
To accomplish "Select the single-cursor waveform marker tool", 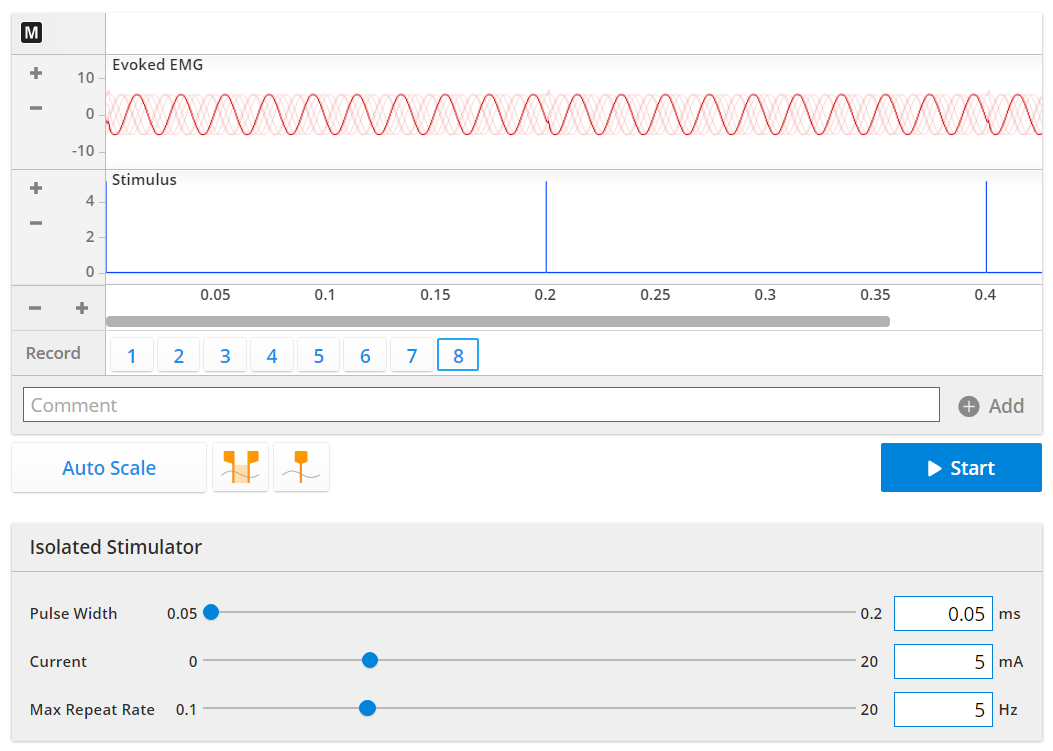I will point(301,467).
